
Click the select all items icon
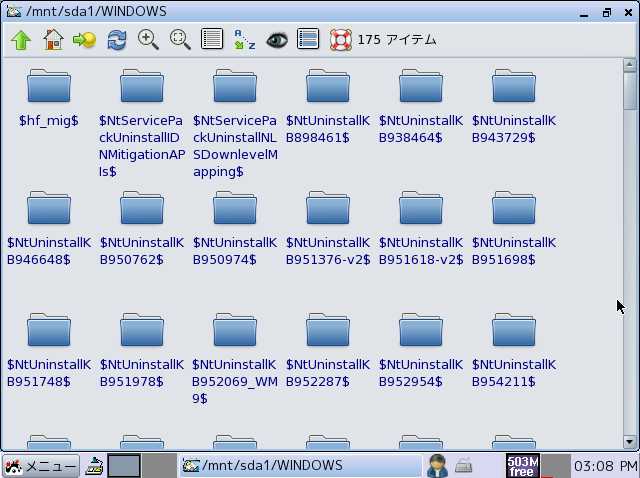(308, 40)
